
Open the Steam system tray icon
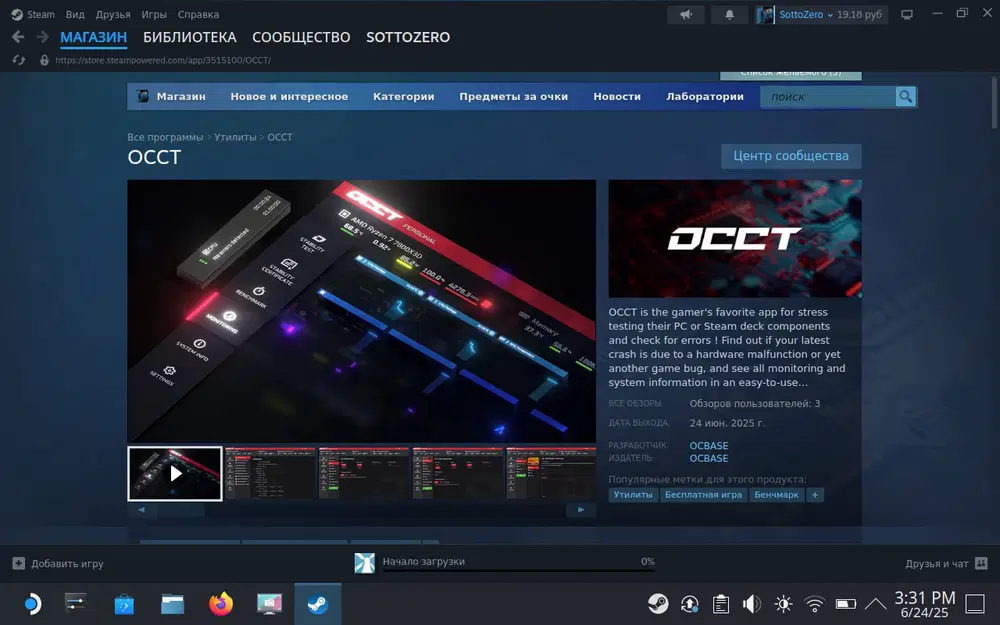click(x=658, y=603)
